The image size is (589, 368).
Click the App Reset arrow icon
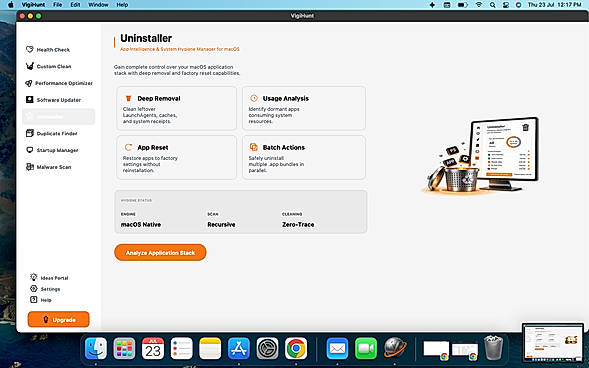coord(128,147)
